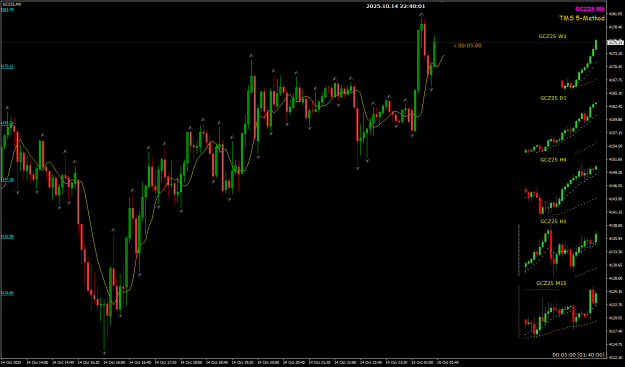This screenshot has height=367, width=625.
Task: Click the GCZ25 M15 label
Action: click(x=551, y=283)
